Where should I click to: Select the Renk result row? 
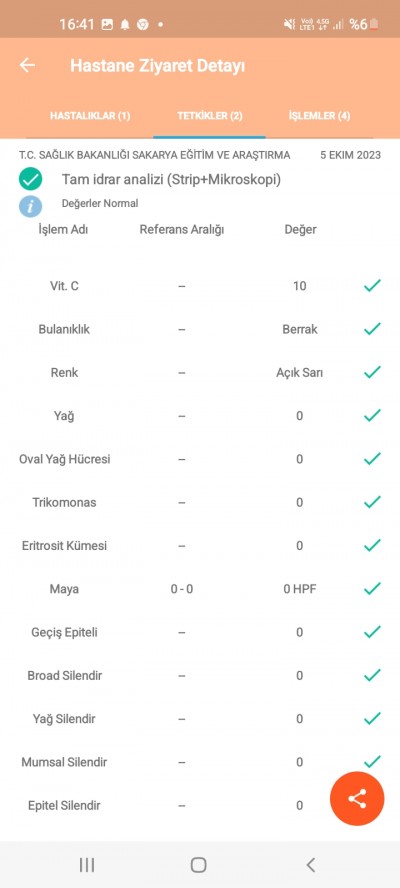200,372
